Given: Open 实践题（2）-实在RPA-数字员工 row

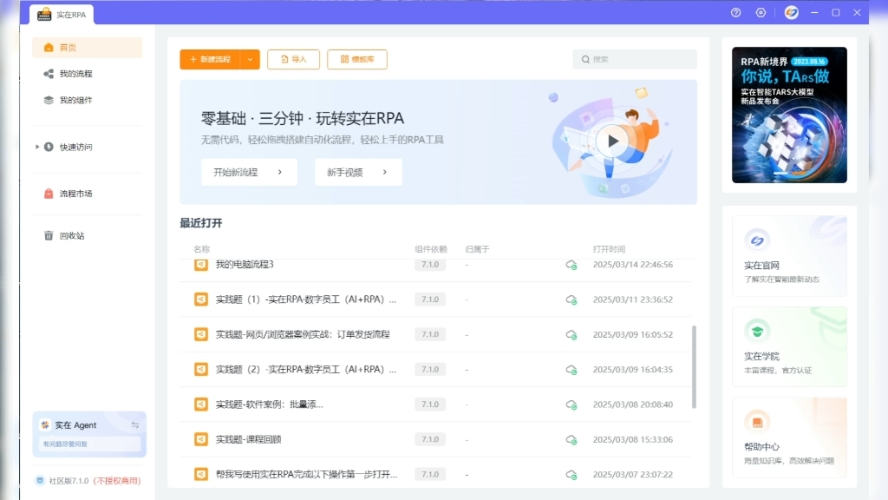Looking at the screenshot, I should click(x=435, y=369).
